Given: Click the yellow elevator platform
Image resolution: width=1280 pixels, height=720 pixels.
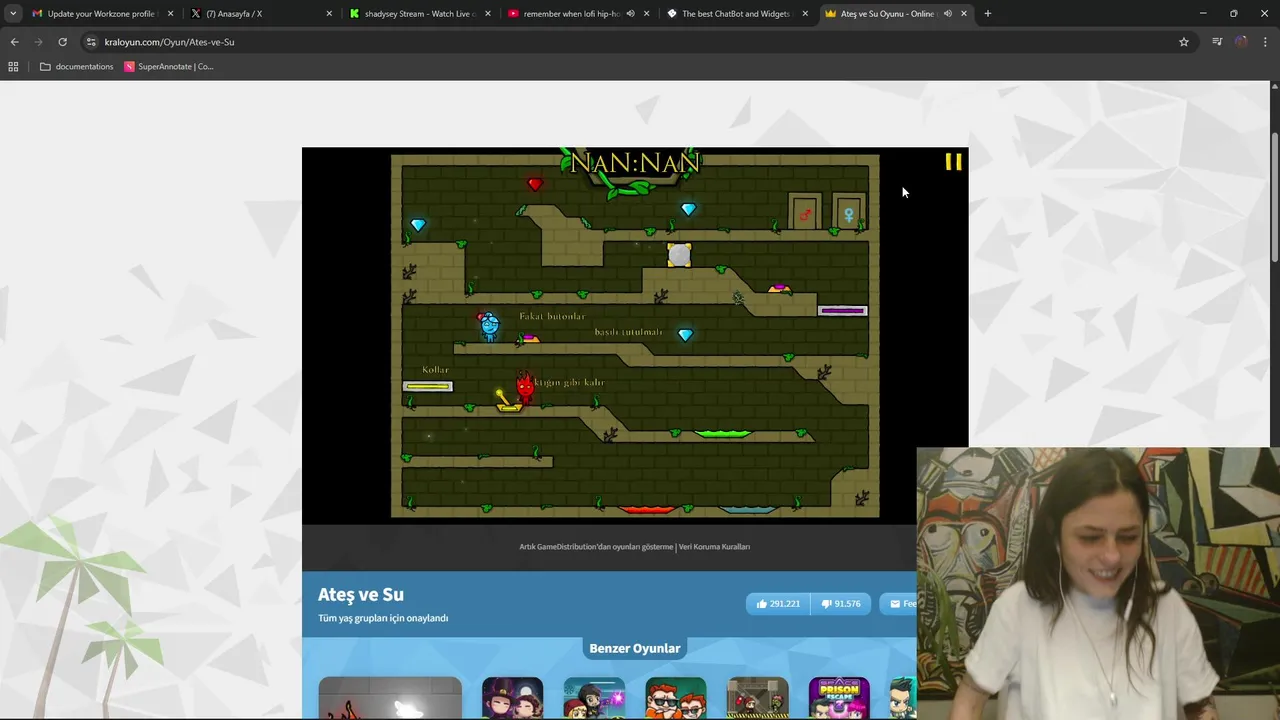Looking at the screenshot, I should click(428, 386).
